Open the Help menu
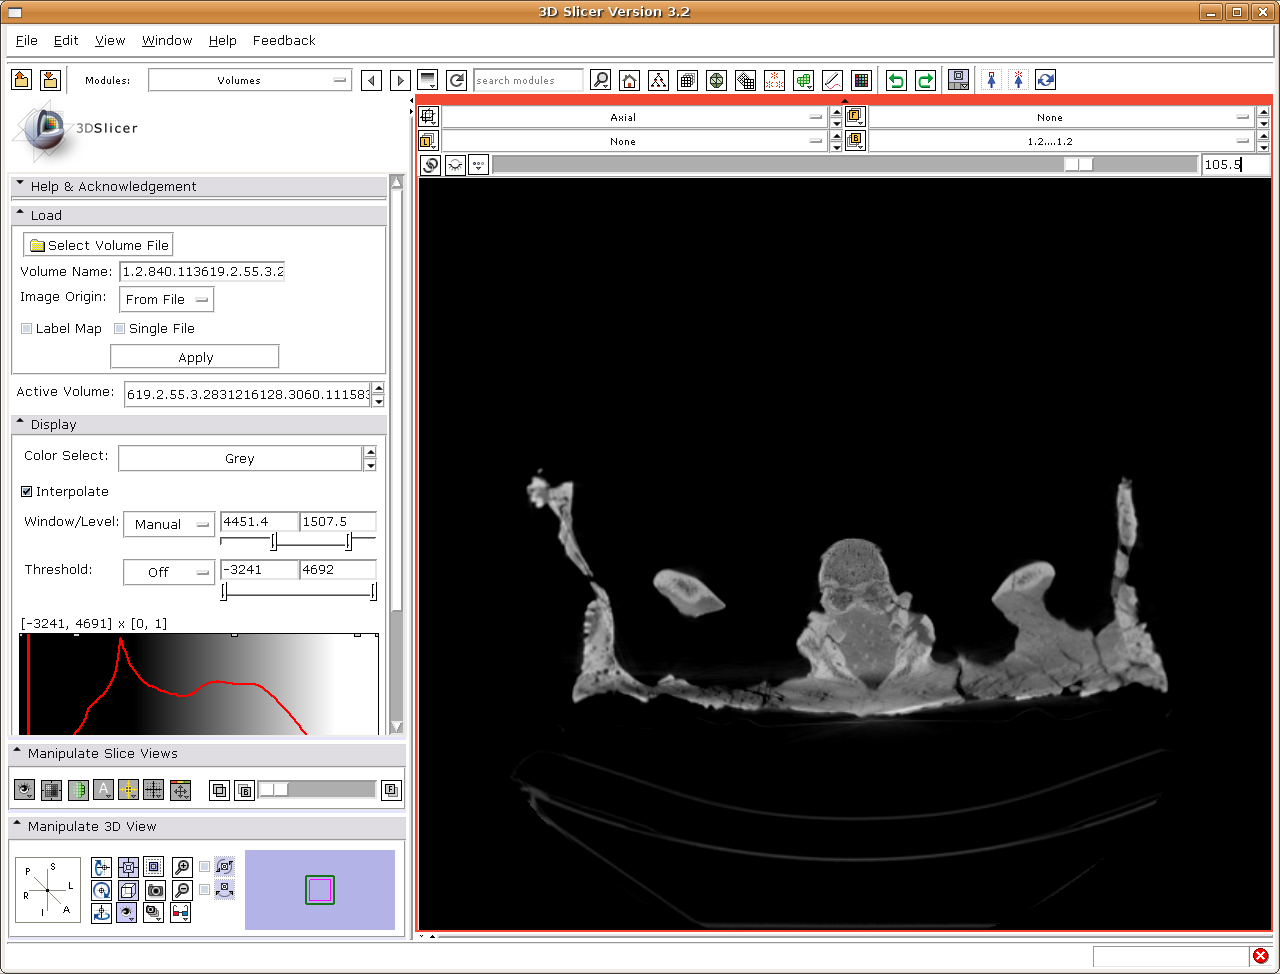Image resolution: width=1280 pixels, height=974 pixels. (x=223, y=40)
